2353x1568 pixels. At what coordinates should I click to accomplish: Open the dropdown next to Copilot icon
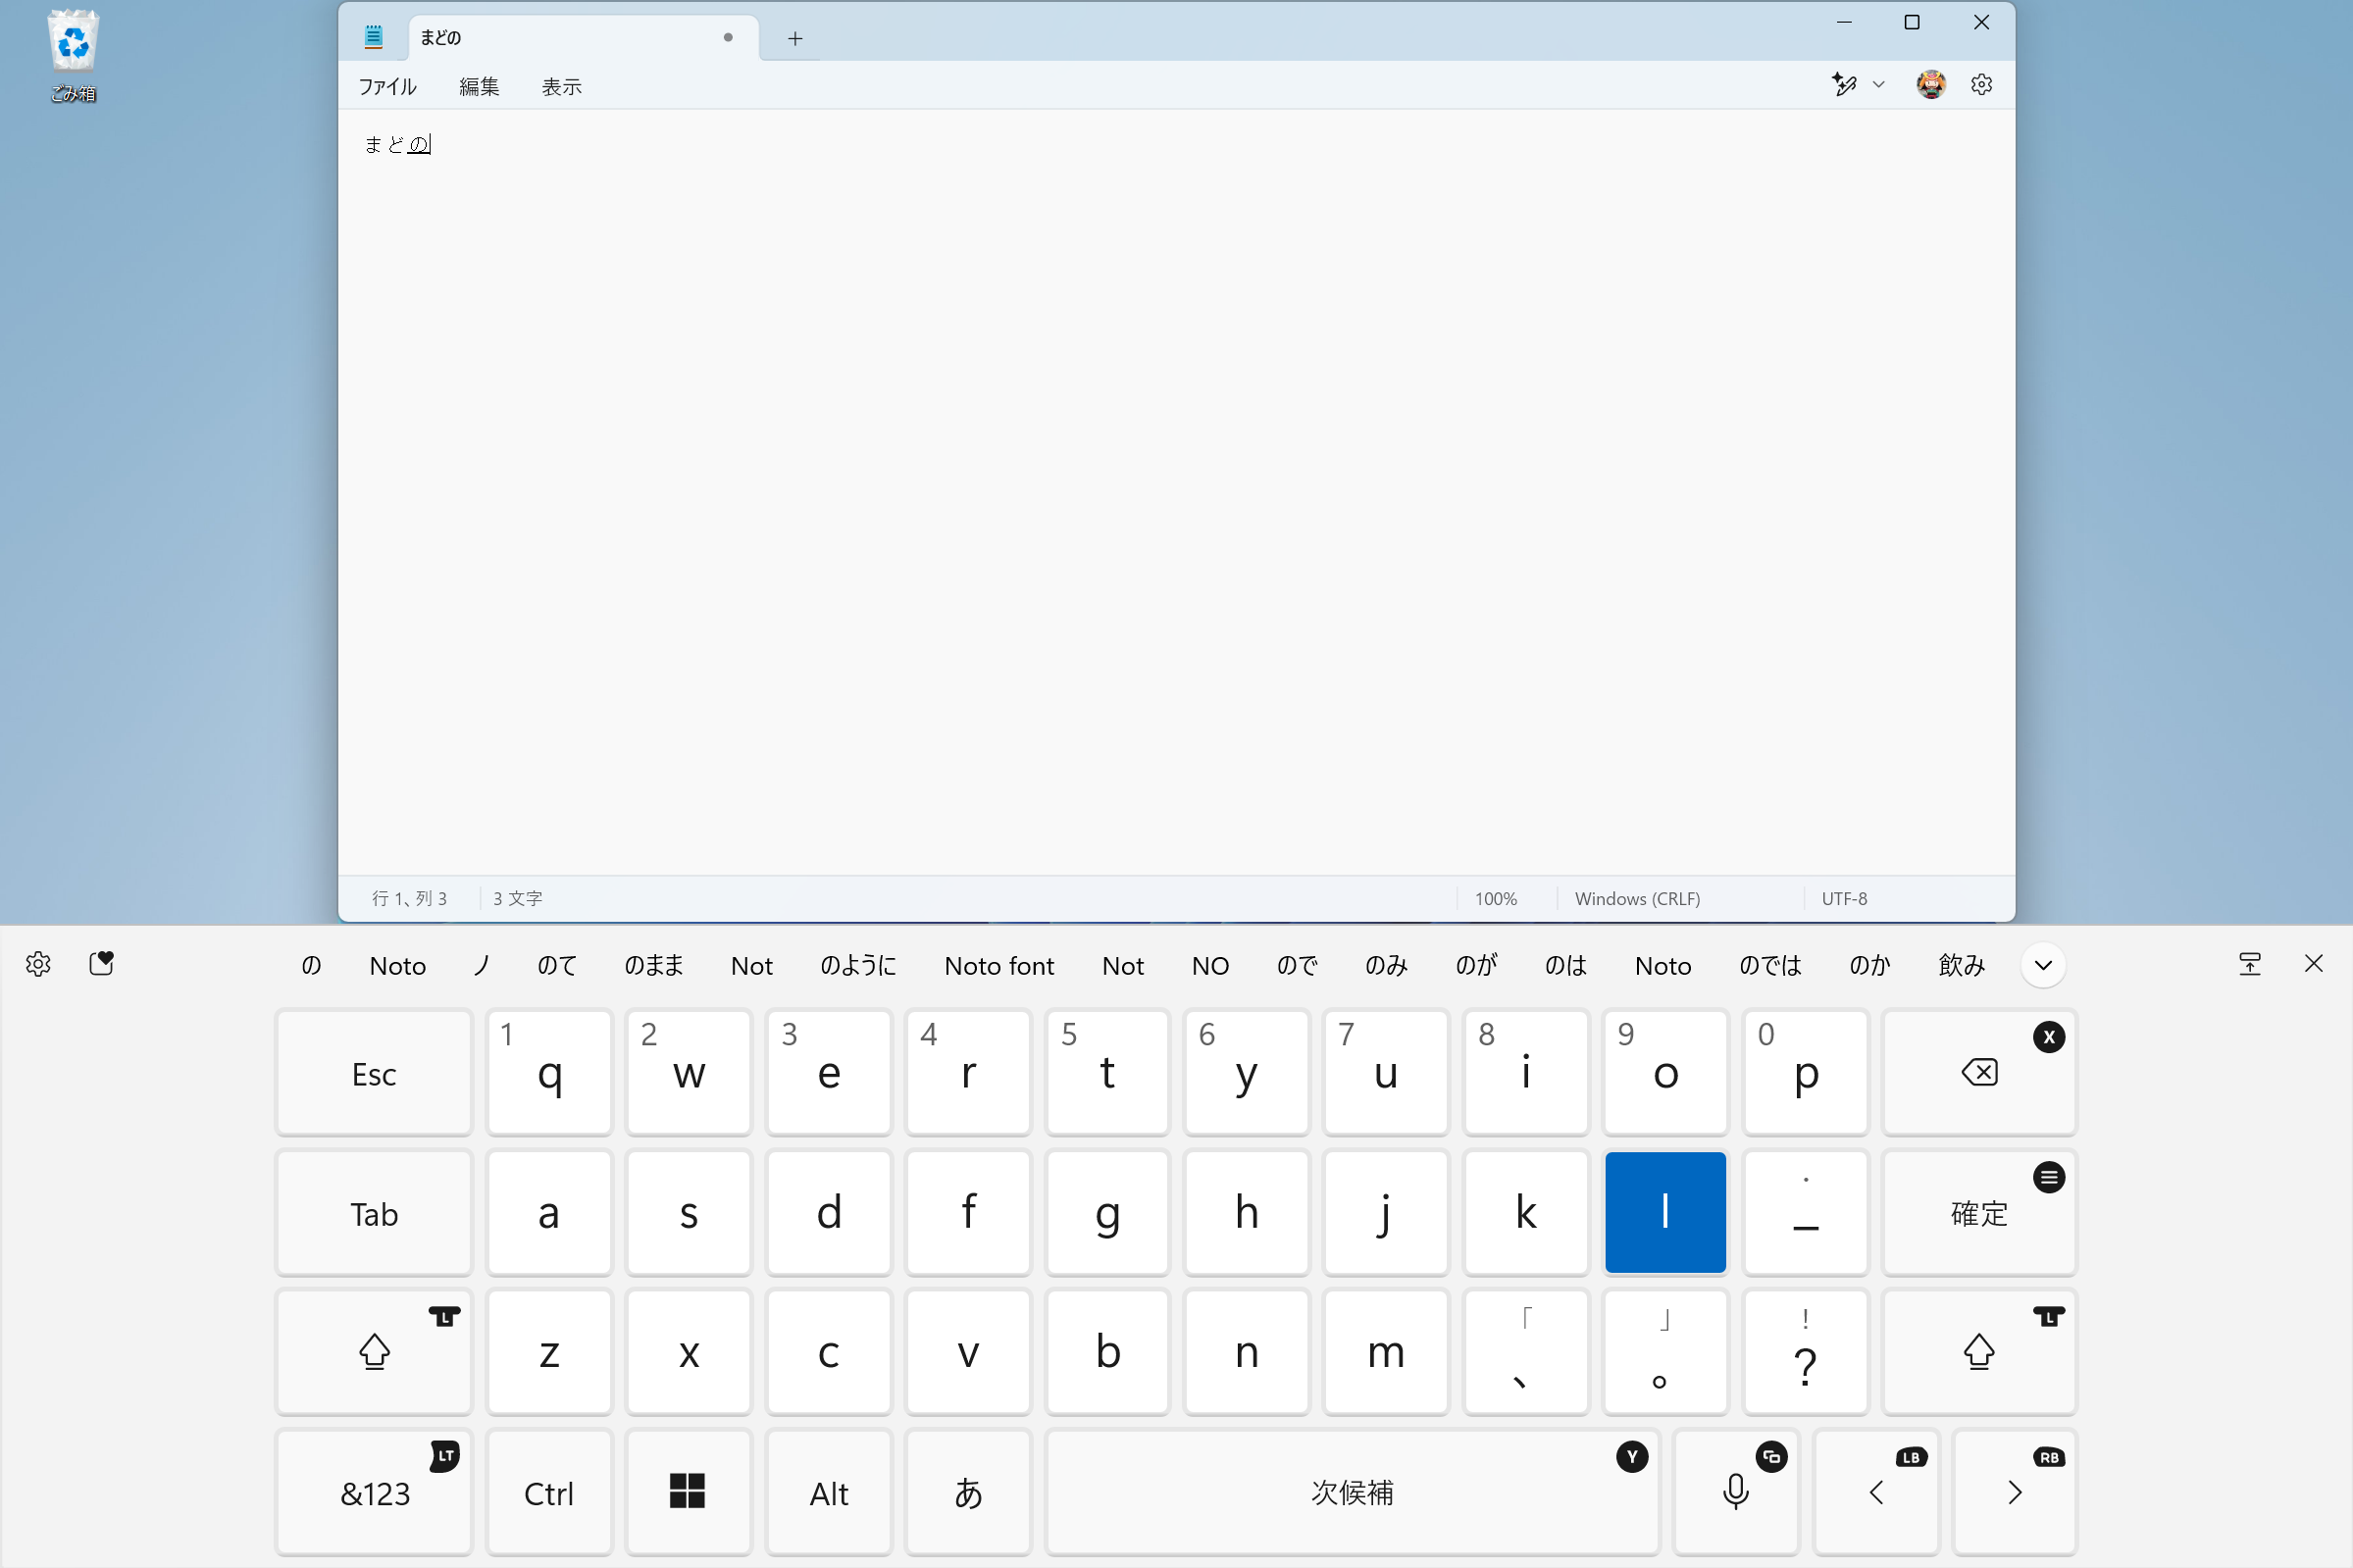[1879, 85]
